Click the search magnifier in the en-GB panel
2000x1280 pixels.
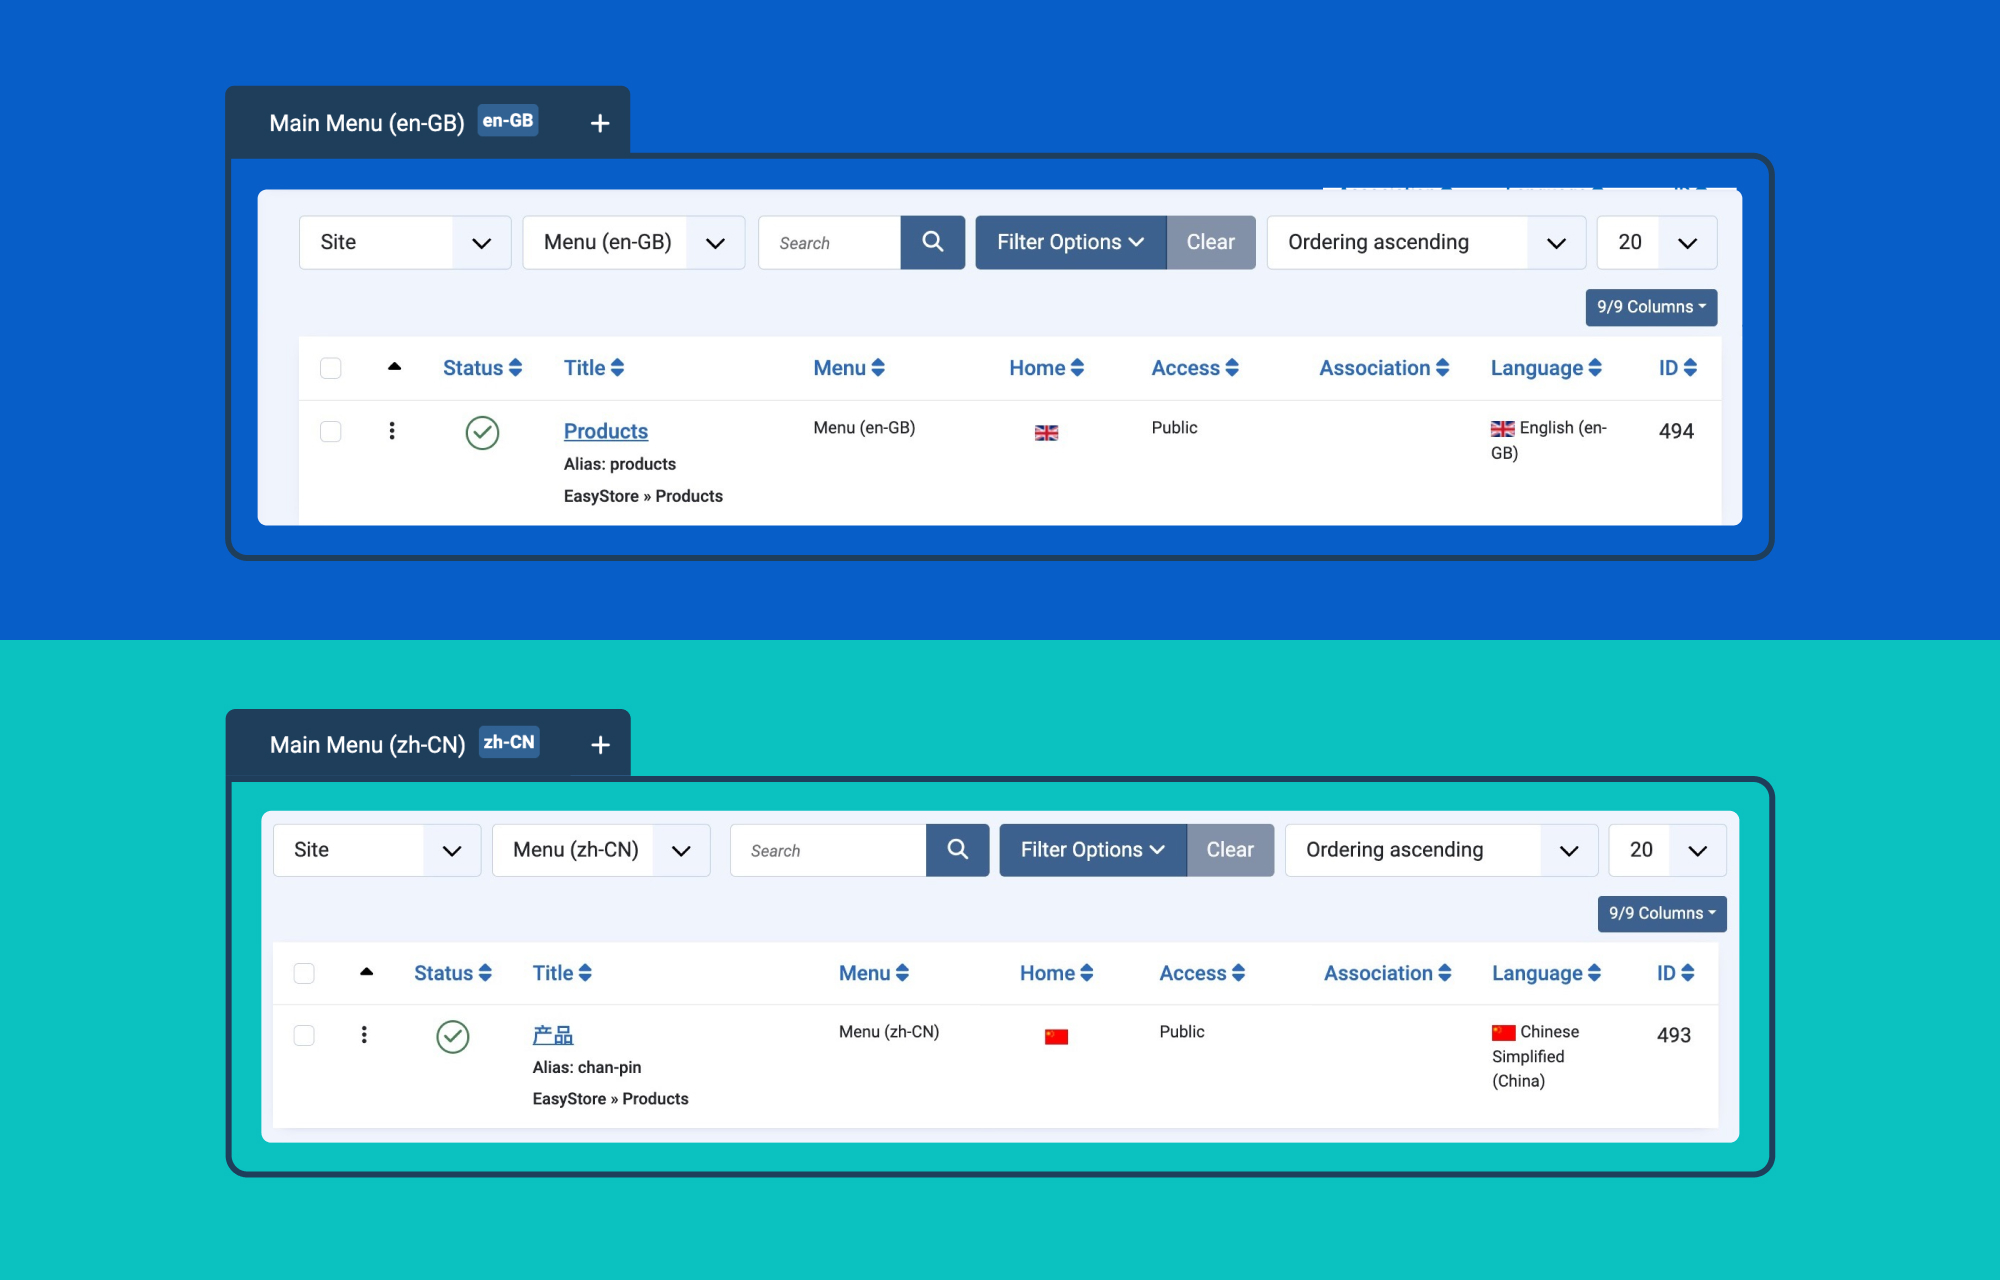(932, 242)
